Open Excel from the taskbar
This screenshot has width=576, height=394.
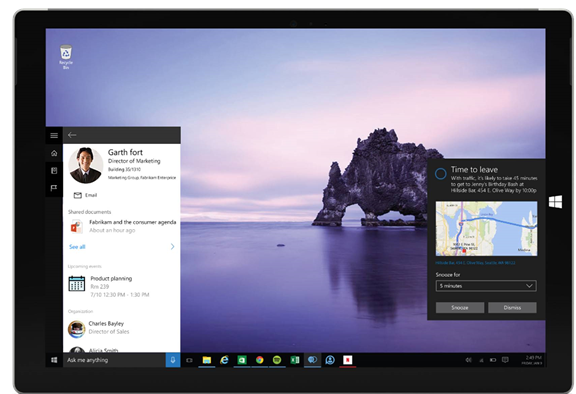coord(295,360)
